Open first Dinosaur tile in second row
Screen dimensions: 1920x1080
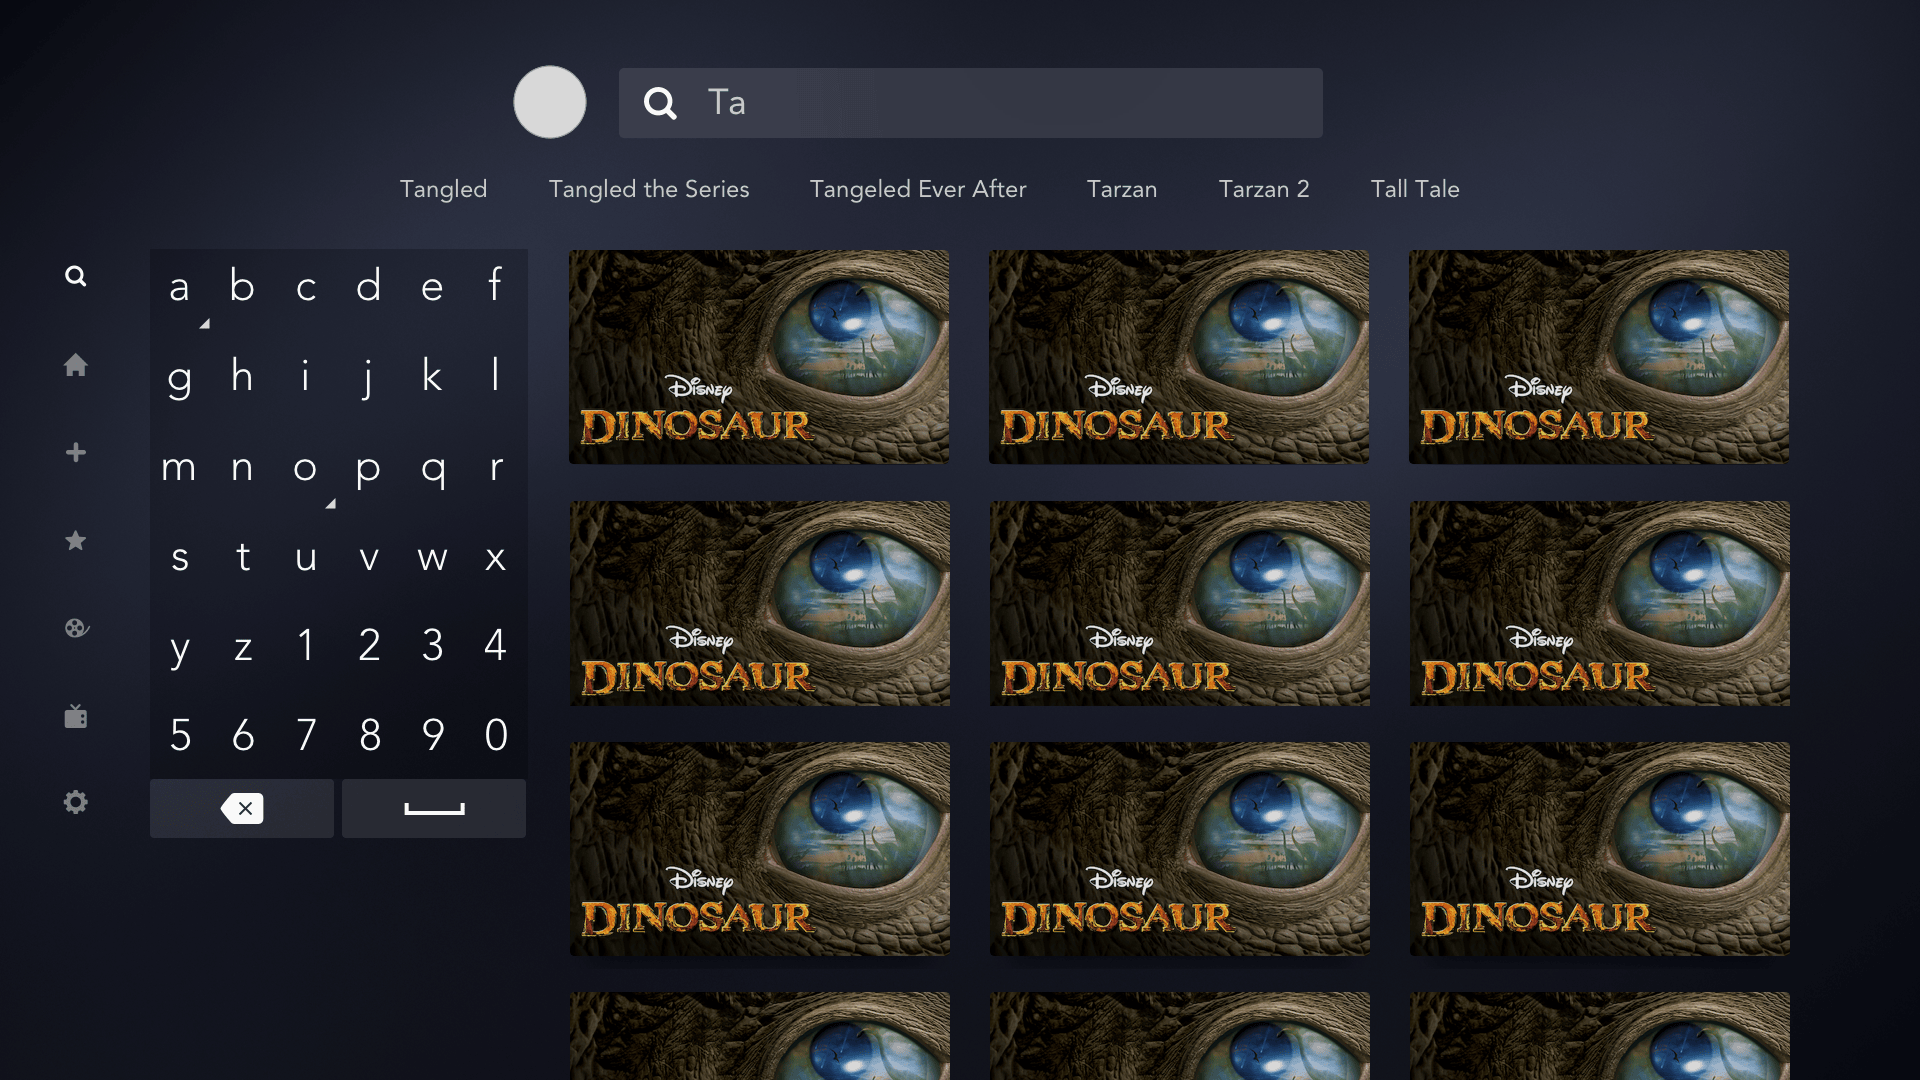click(x=760, y=603)
